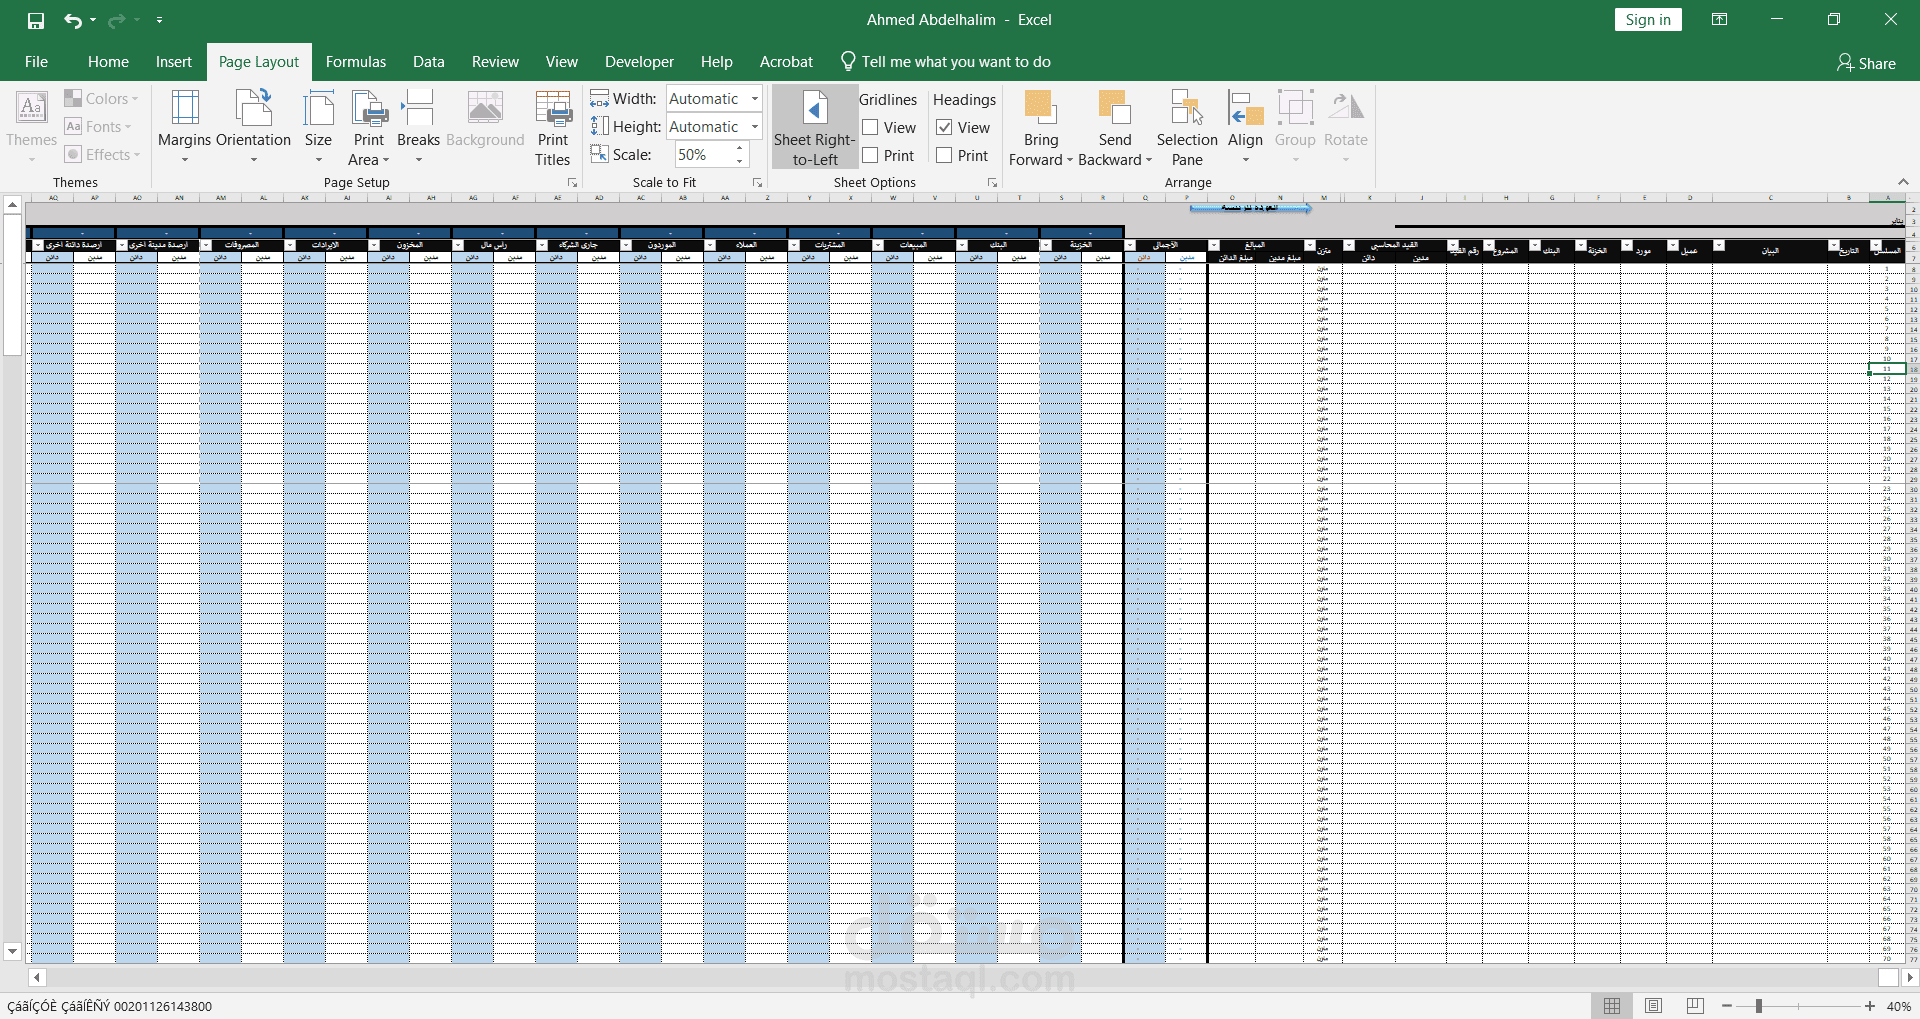Open the File menu

pyautogui.click(x=36, y=62)
